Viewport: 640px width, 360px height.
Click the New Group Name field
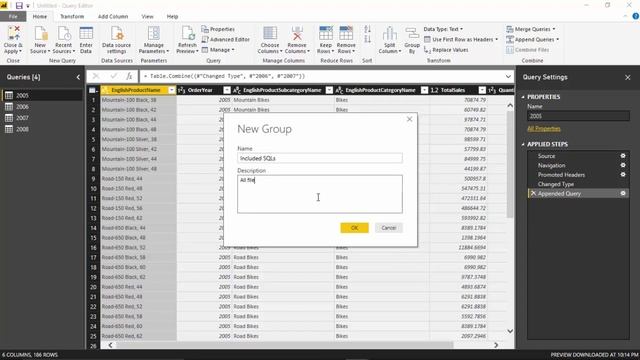pos(320,158)
